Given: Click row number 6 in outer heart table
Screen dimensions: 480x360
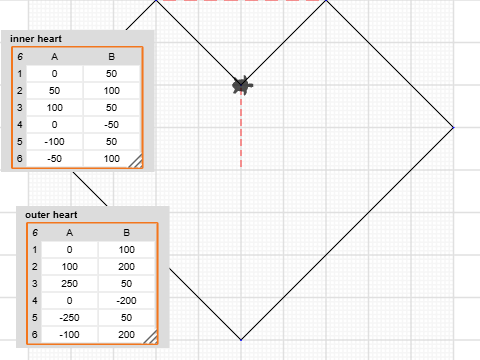Looking at the screenshot, I should pyautogui.click(x=35, y=335).
